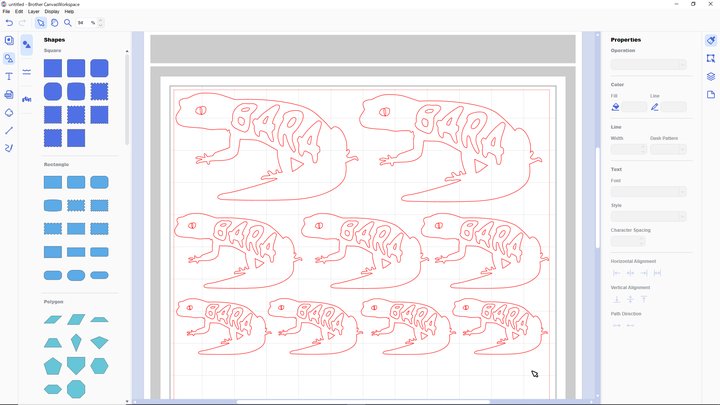Click the canvas horizontal scrollbar
The width and height of the screenshot is (720, 405).
tap(363, 402)
